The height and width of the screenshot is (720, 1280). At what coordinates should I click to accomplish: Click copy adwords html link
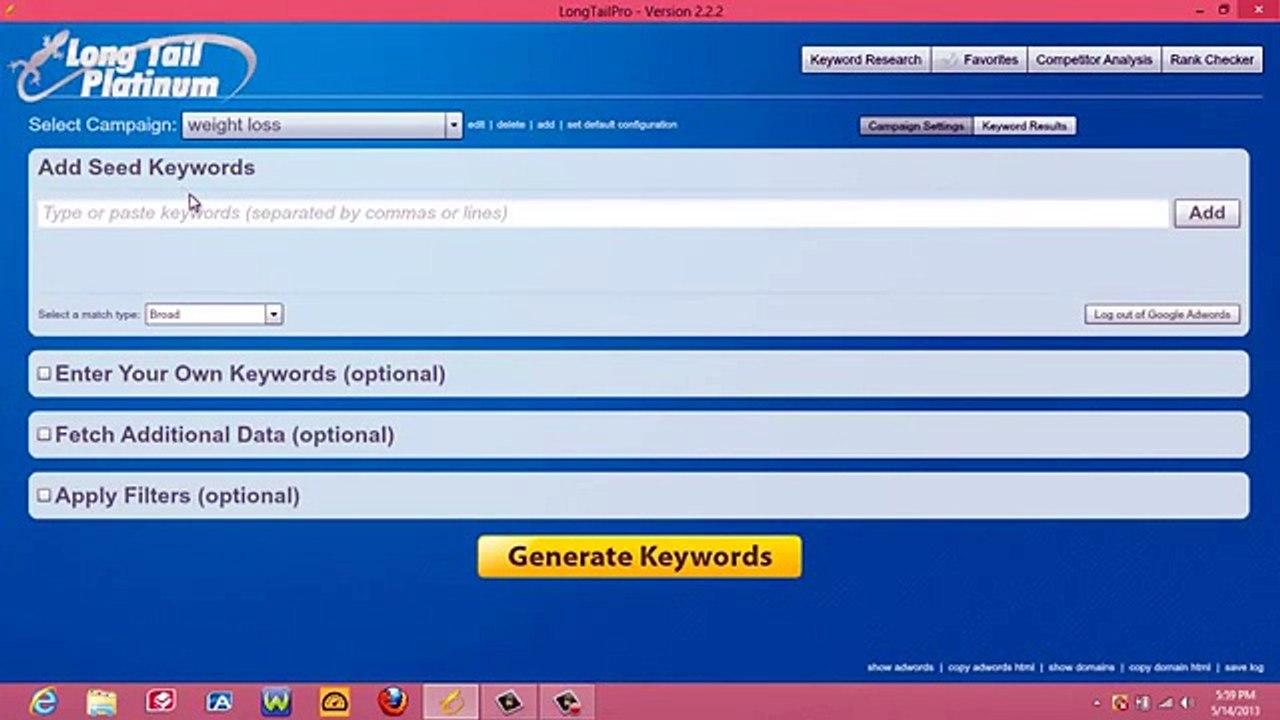[x=991, y=667]
